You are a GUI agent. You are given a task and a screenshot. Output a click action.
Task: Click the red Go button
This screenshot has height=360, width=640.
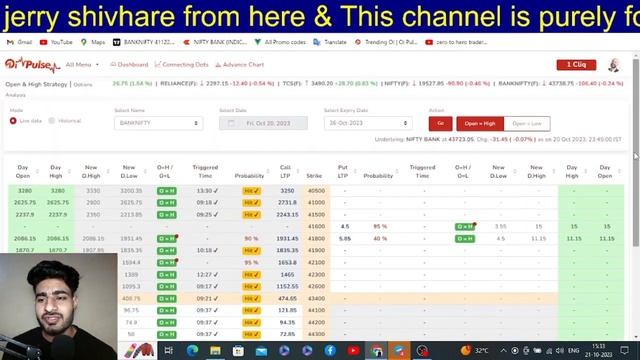(440, 123)
